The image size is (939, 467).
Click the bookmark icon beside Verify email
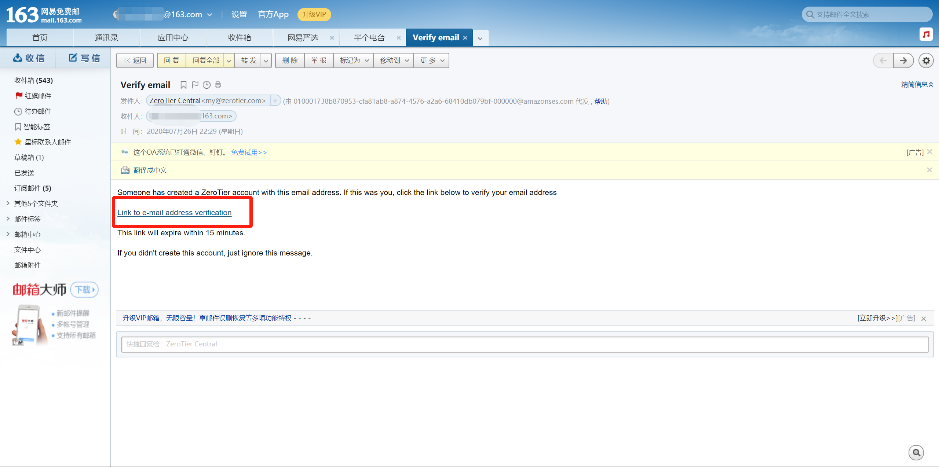[x=183, y=85]
